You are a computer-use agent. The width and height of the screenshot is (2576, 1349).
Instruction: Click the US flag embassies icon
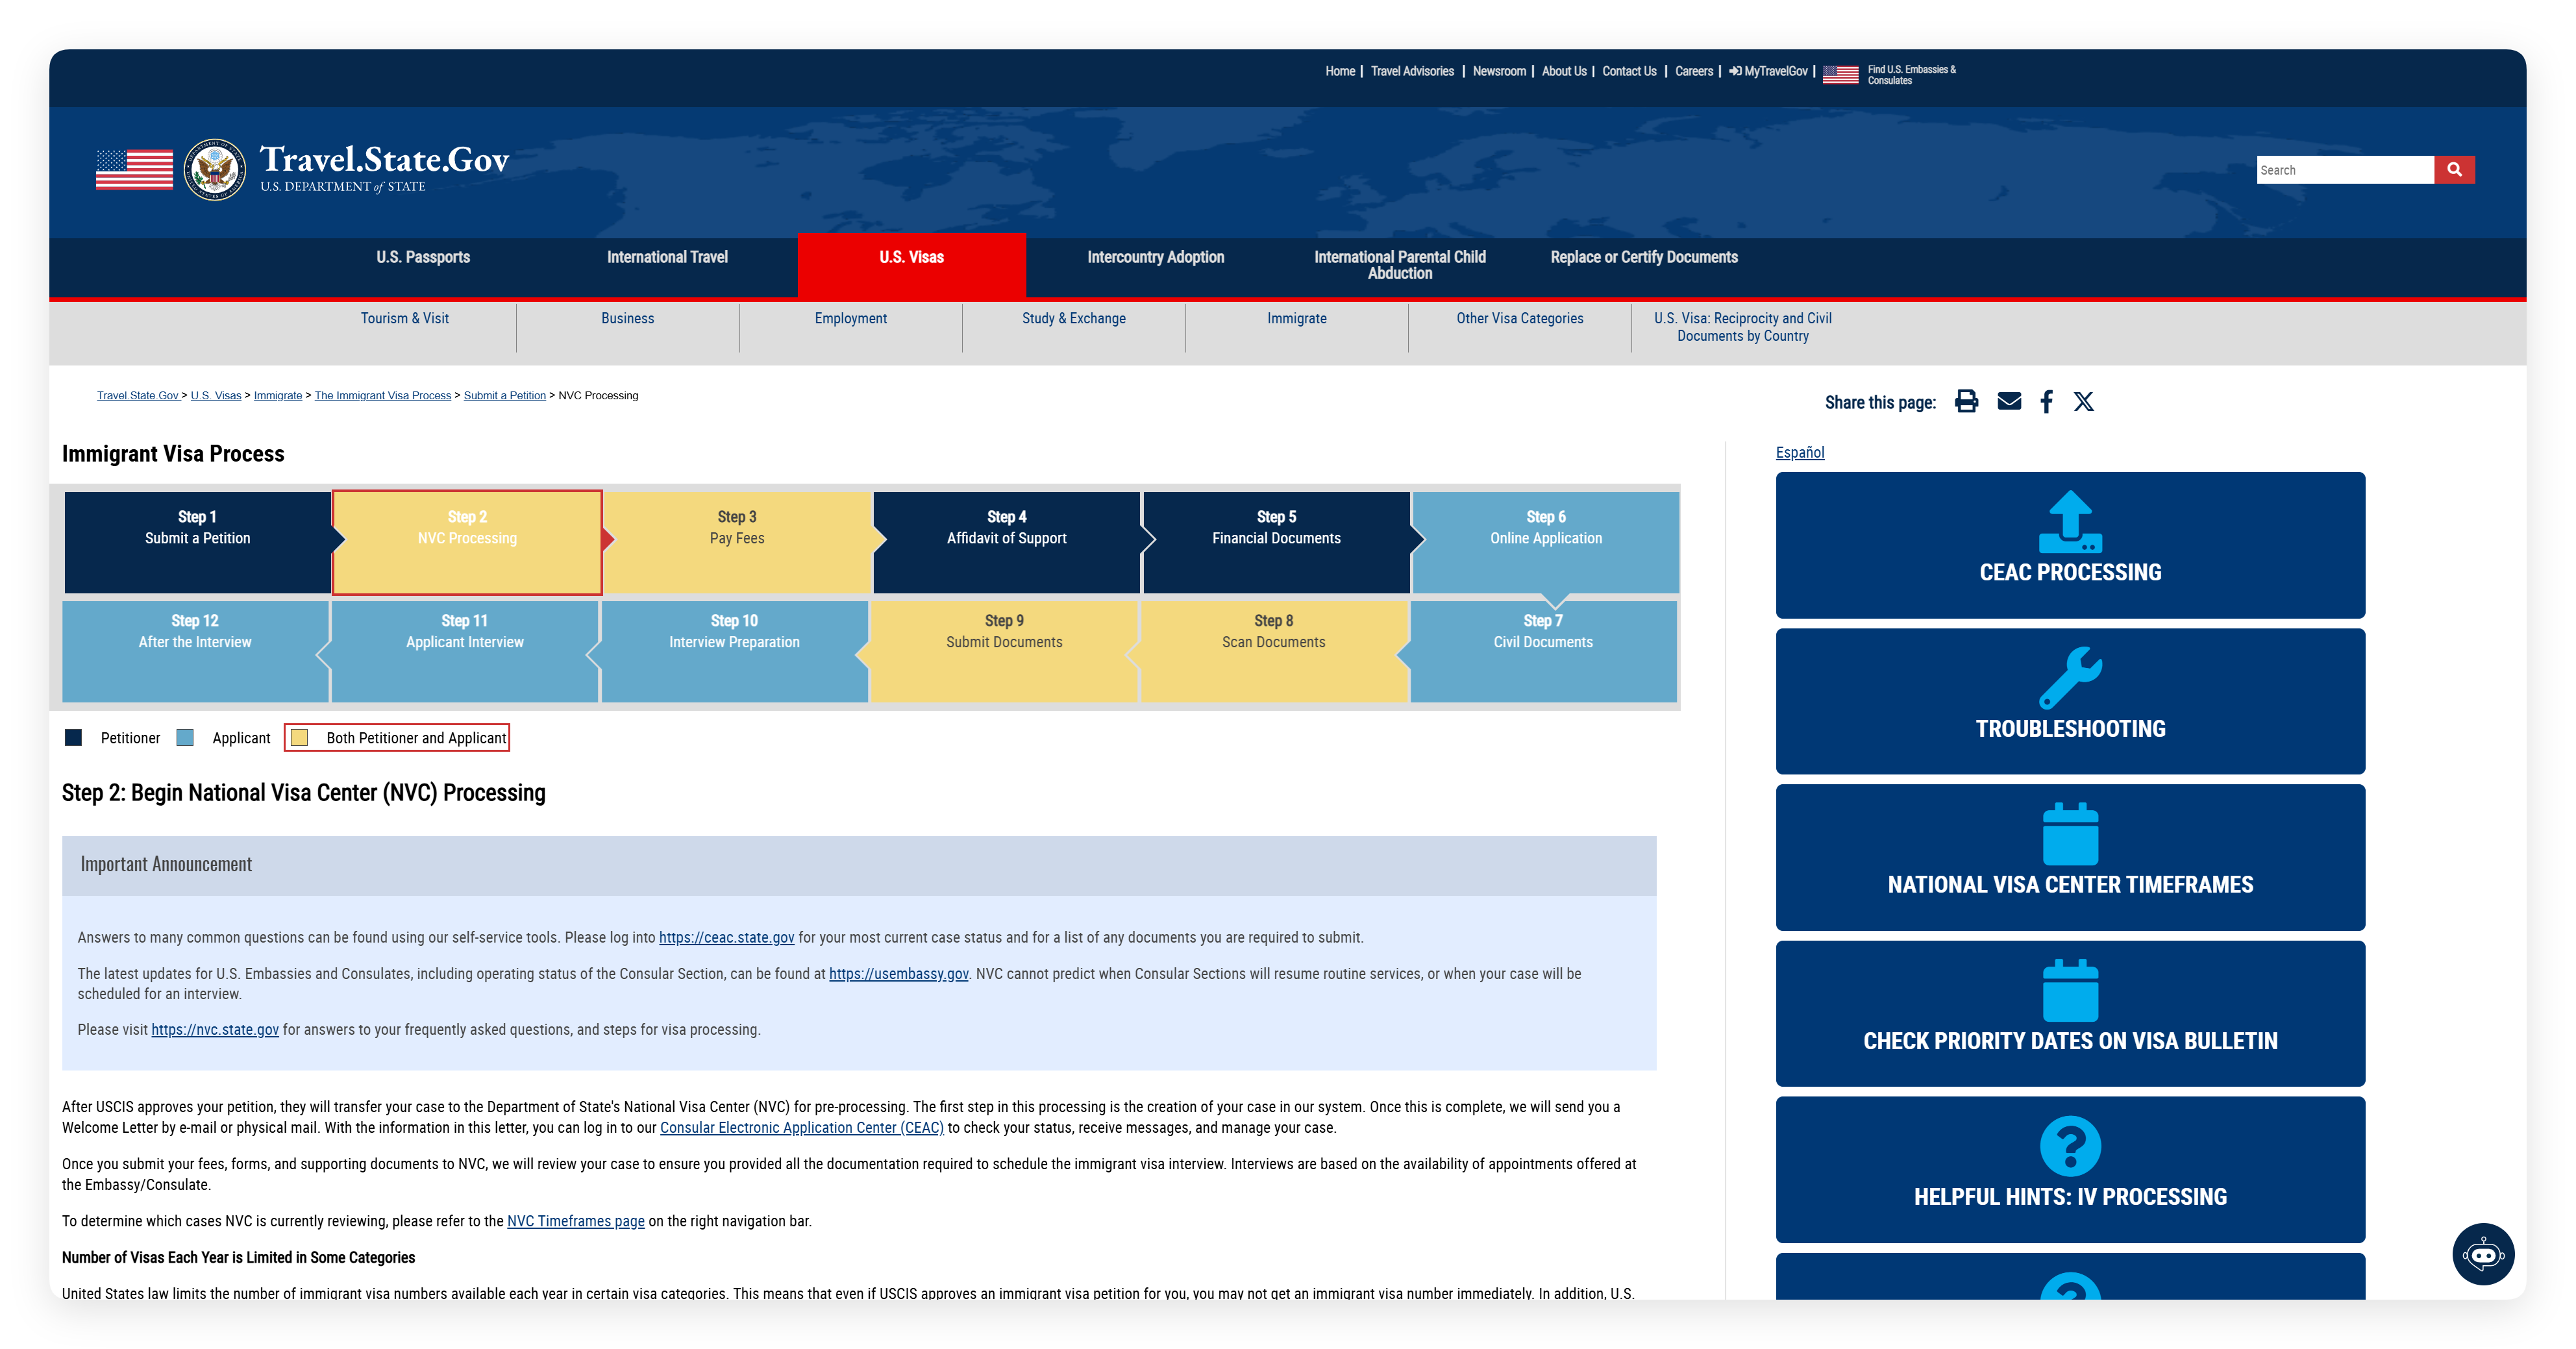[1840, 75]
